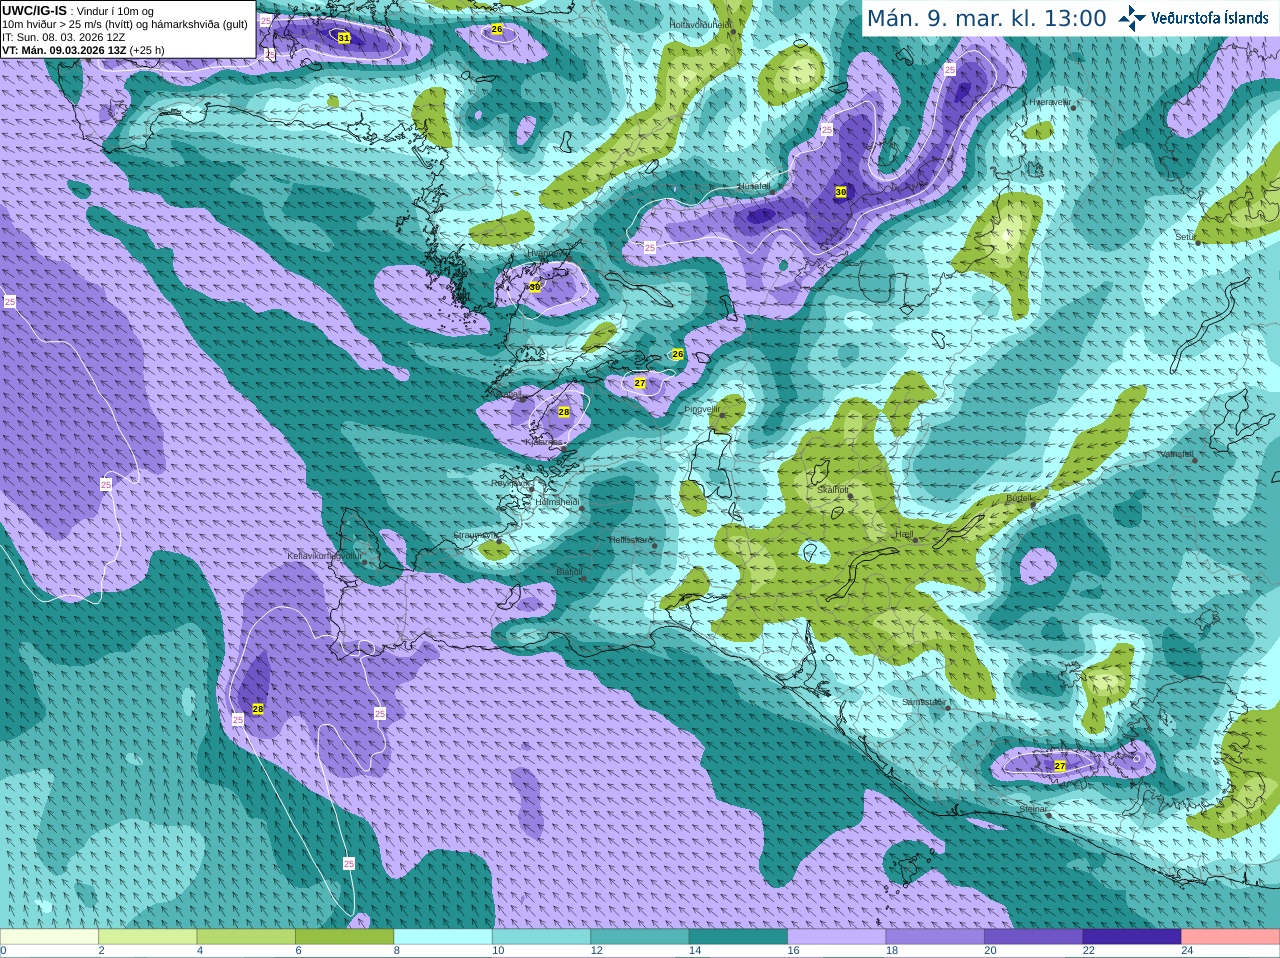This screenshot has width=1280, height=958.
Task: Click the Bláfjöll station label
Action: click(x=569, y=572)
